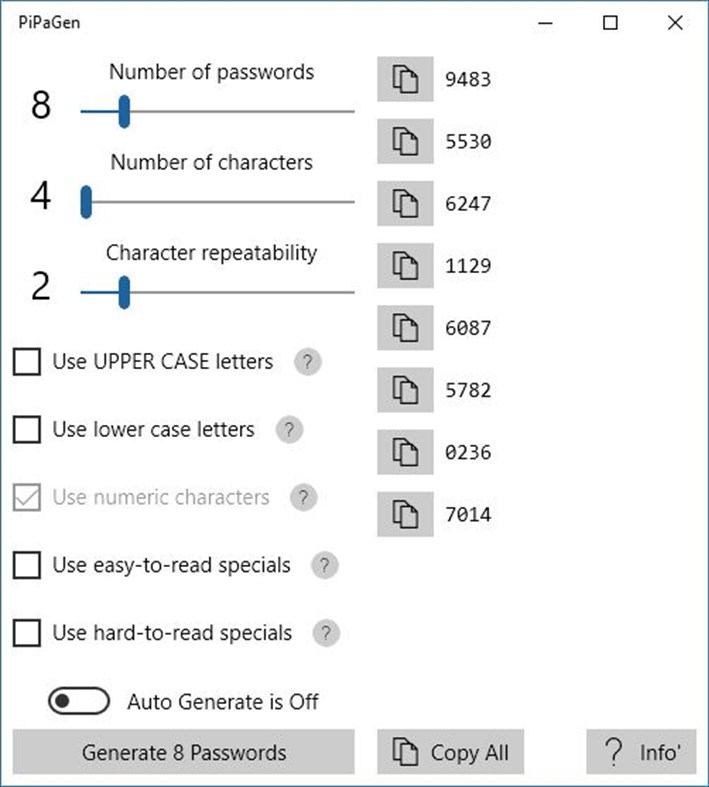Screen dimensions: 709x787
Task: Copy password 5782 with its copy icon
Action: (x=405, y=390)
